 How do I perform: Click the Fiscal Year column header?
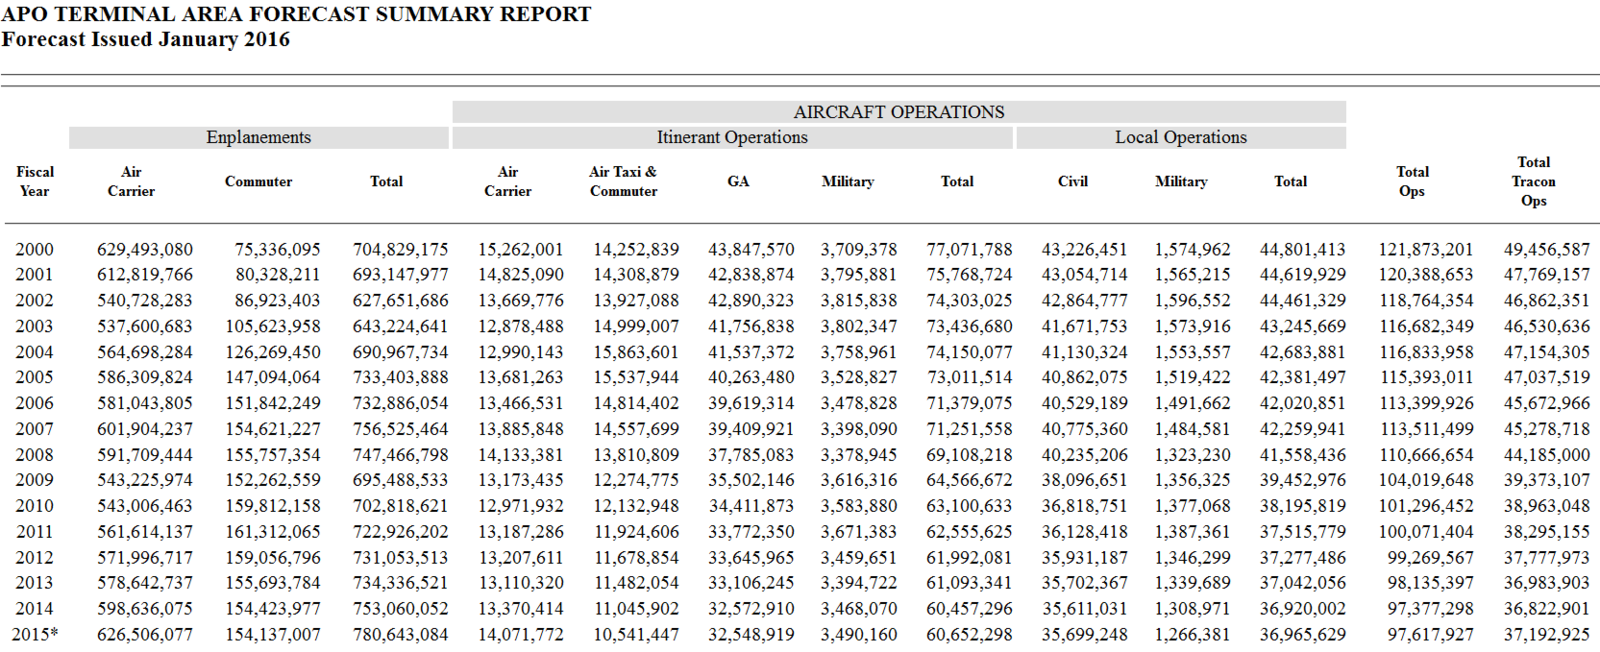tap(35, 181)
